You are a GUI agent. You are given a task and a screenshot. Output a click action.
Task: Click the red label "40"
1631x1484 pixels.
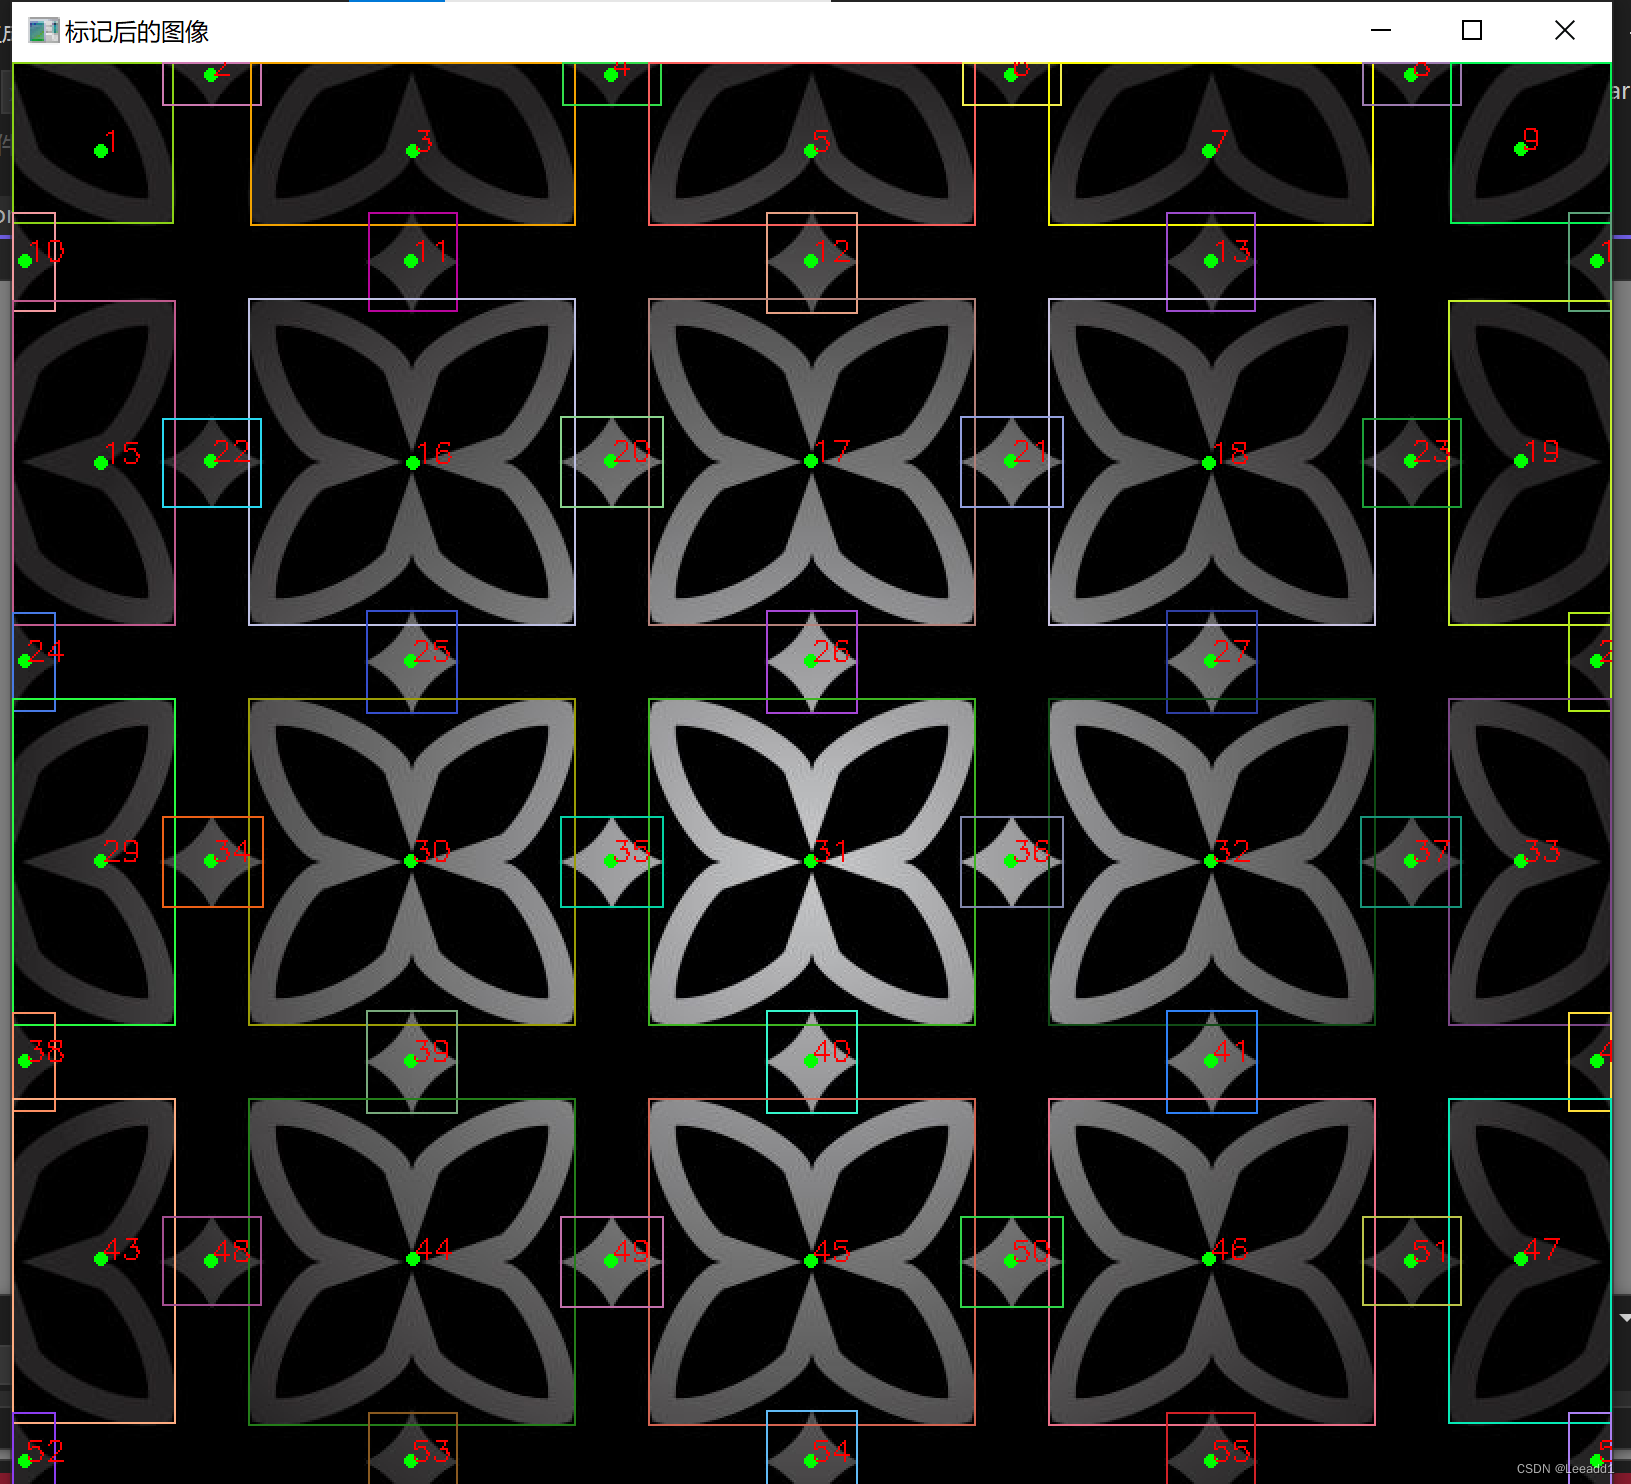tap(832, 1051)
